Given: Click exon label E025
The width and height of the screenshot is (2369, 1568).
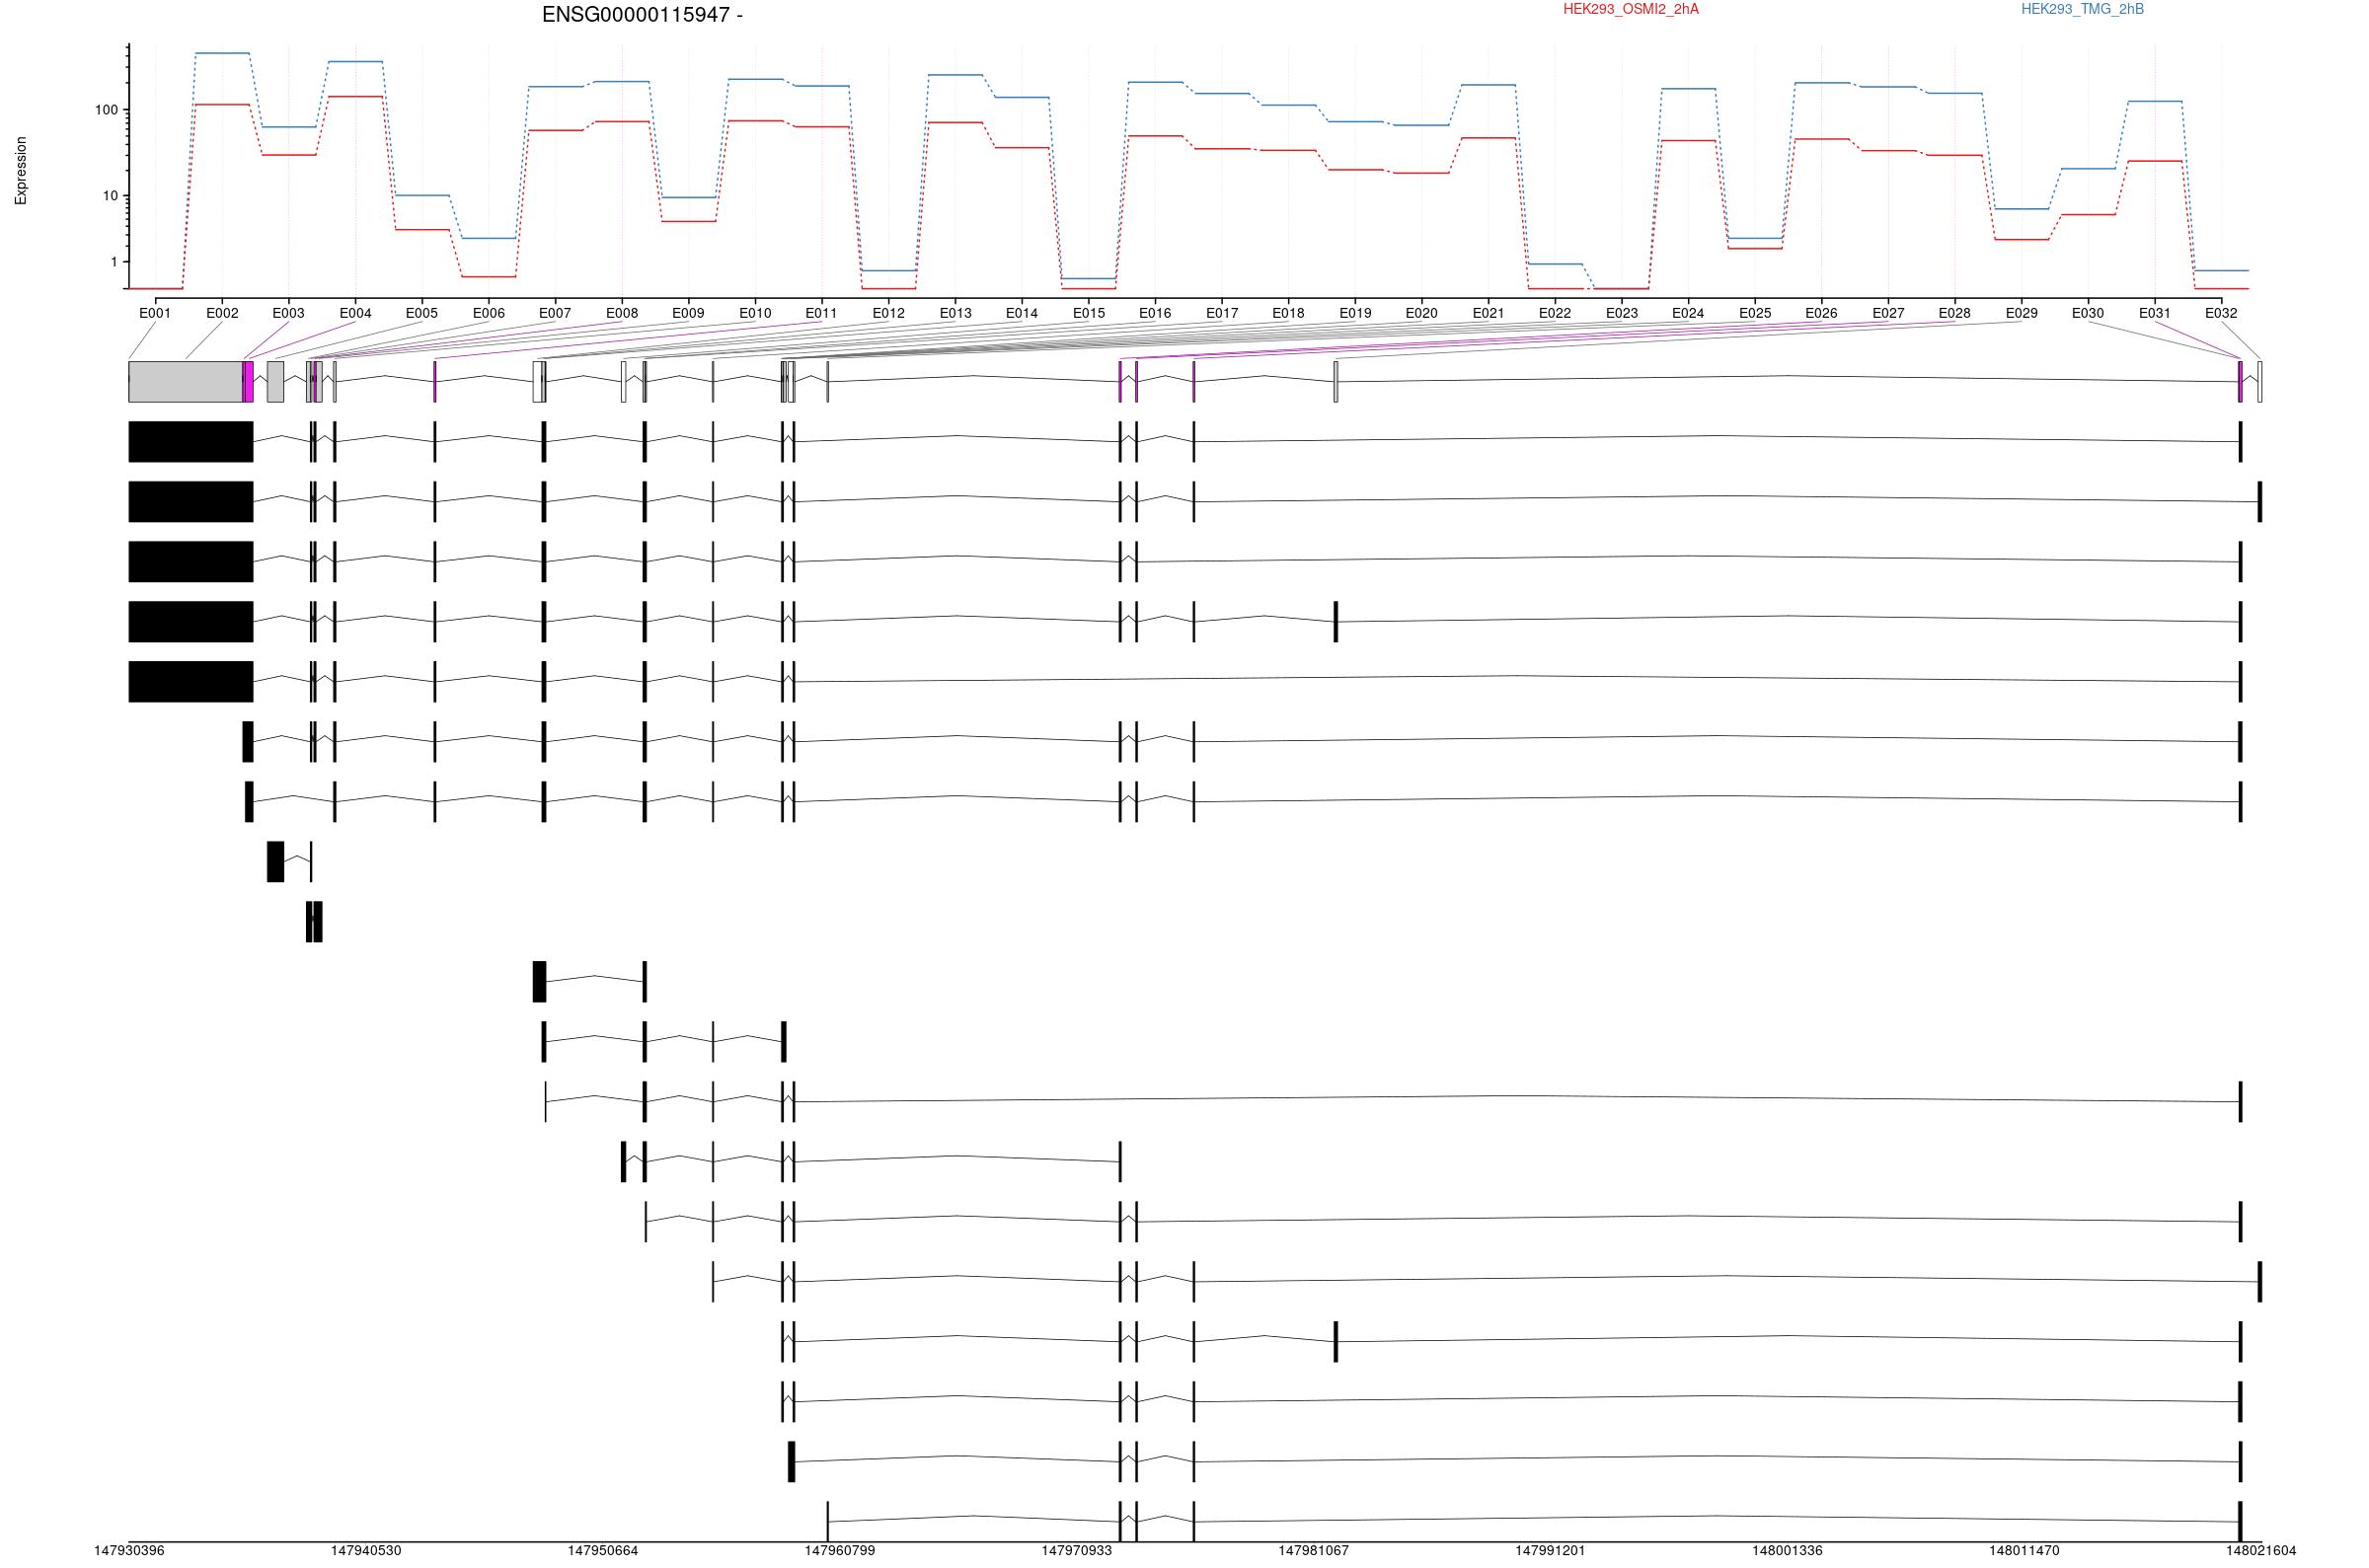Looking at the screenshot, I should point(1755,313).
